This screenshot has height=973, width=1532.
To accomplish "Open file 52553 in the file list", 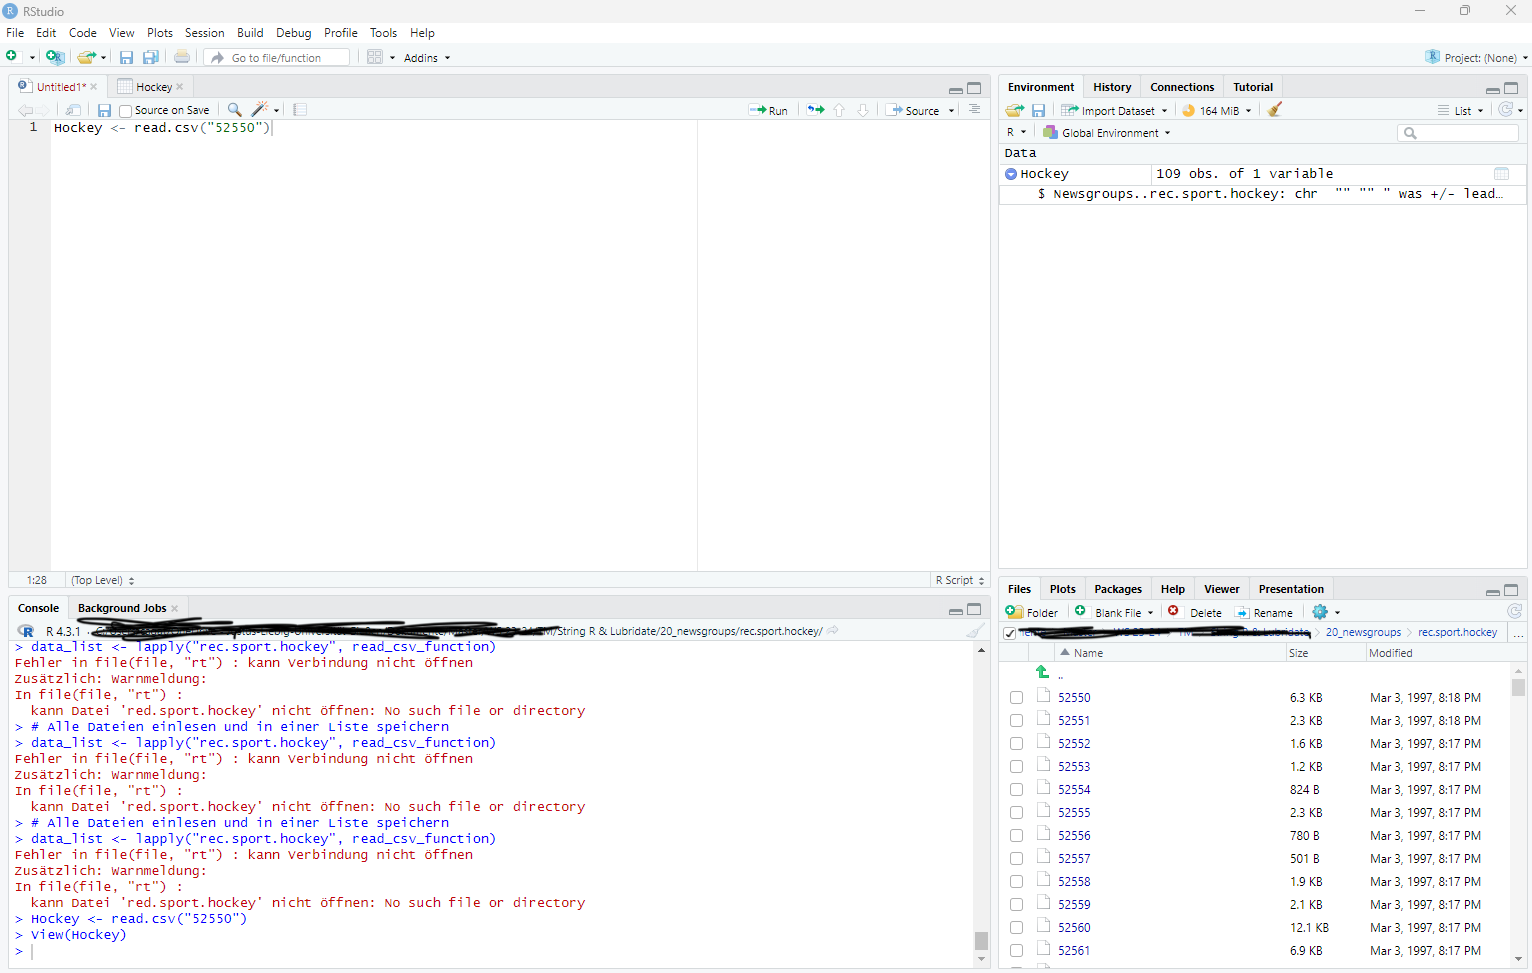I will click(x=1074, y=767).
